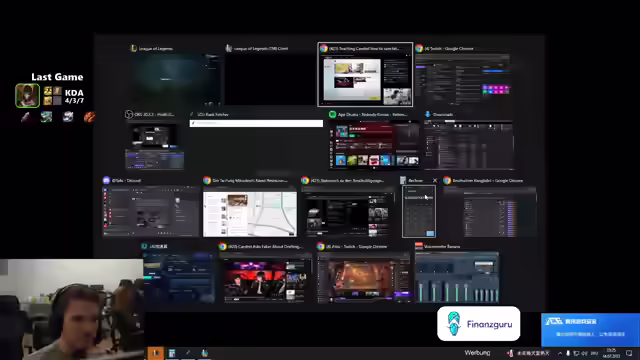640x360 pixels.
Task: Click the Rechner calculator icon in switcher
Action: tap(403, 180)
